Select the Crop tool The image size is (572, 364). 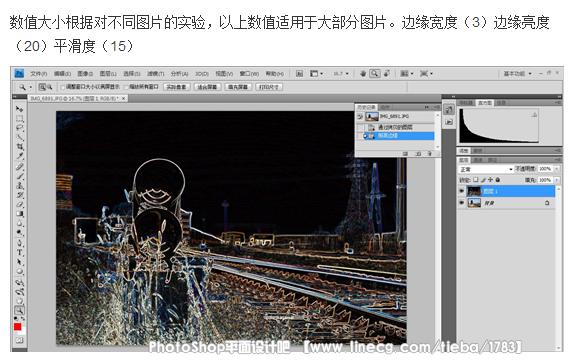tap(19, 147)
